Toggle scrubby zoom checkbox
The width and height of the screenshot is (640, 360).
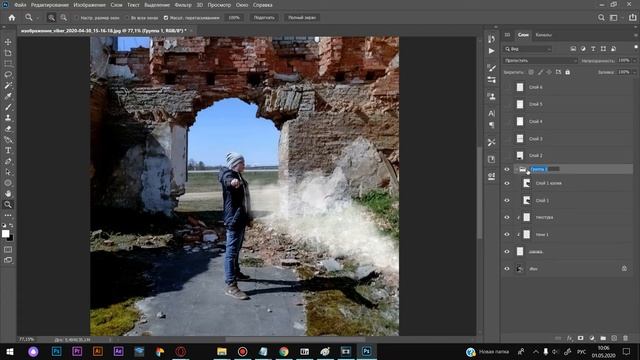click(x=166, y=18)
